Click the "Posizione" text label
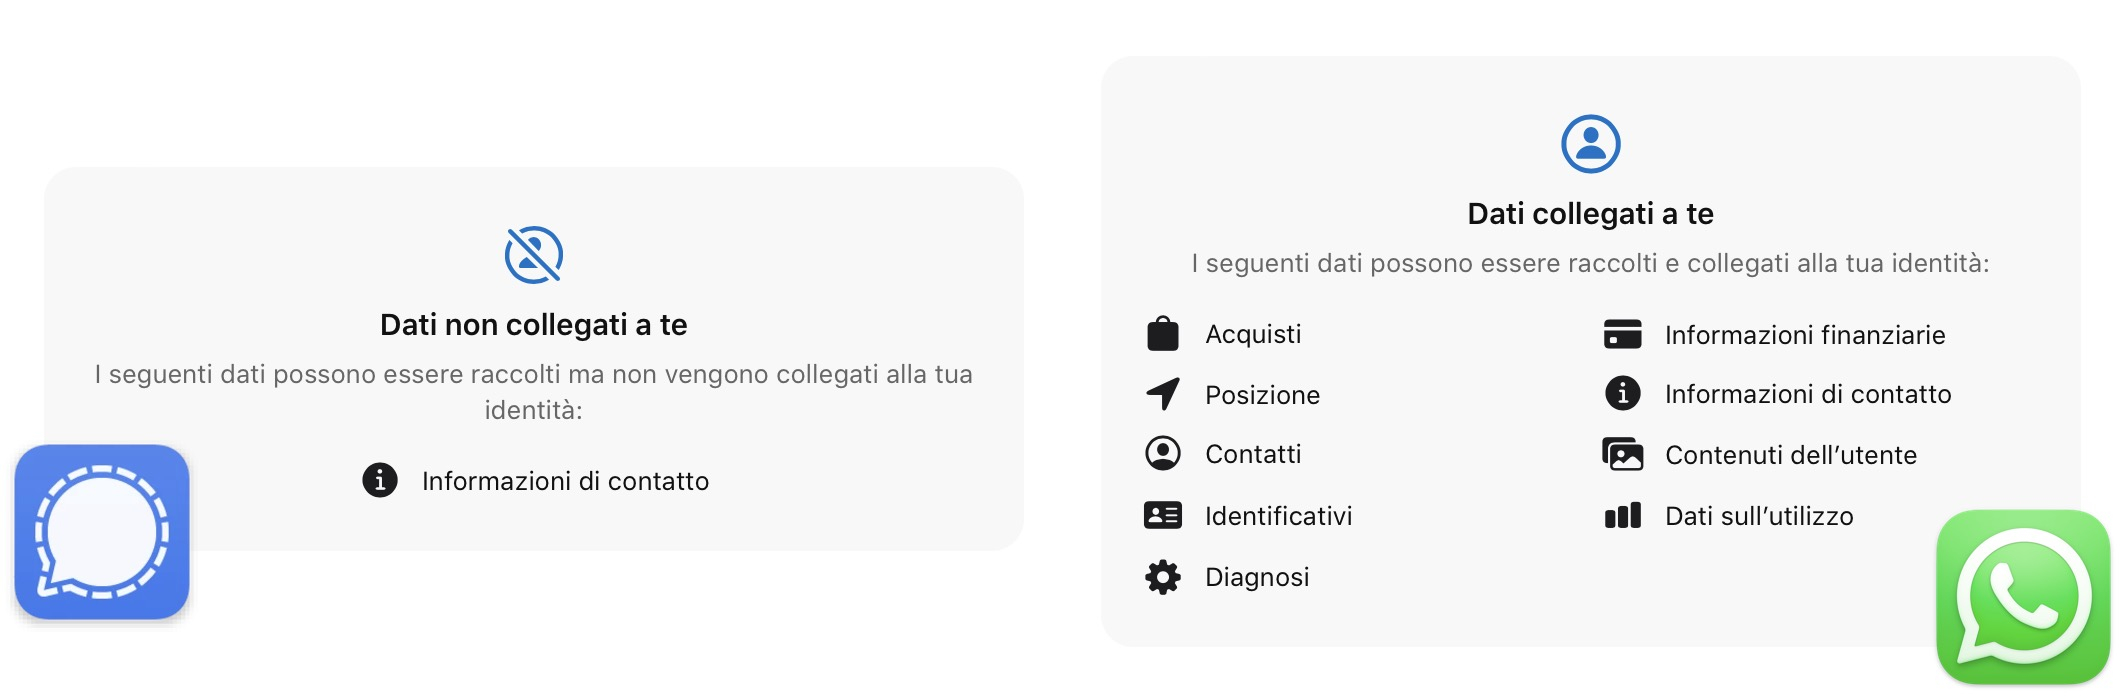The width and height of the screenshot is (2126, 700). click(x=1262, y=395)
